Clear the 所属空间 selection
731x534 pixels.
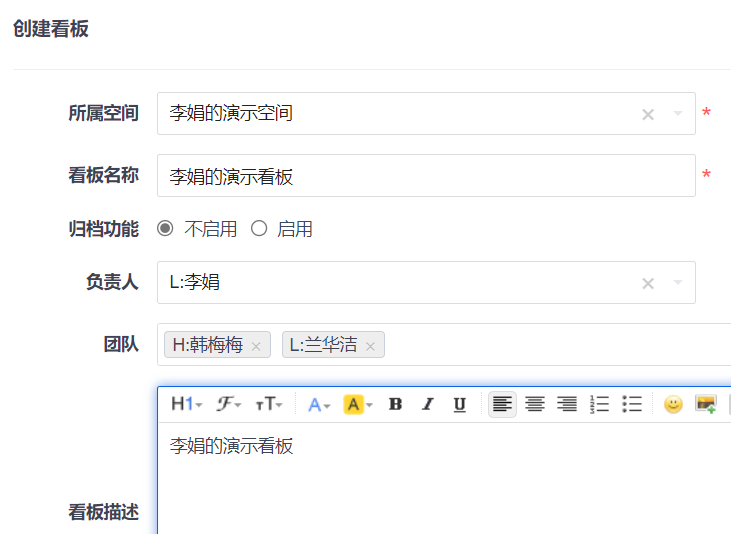click(648, 114)
